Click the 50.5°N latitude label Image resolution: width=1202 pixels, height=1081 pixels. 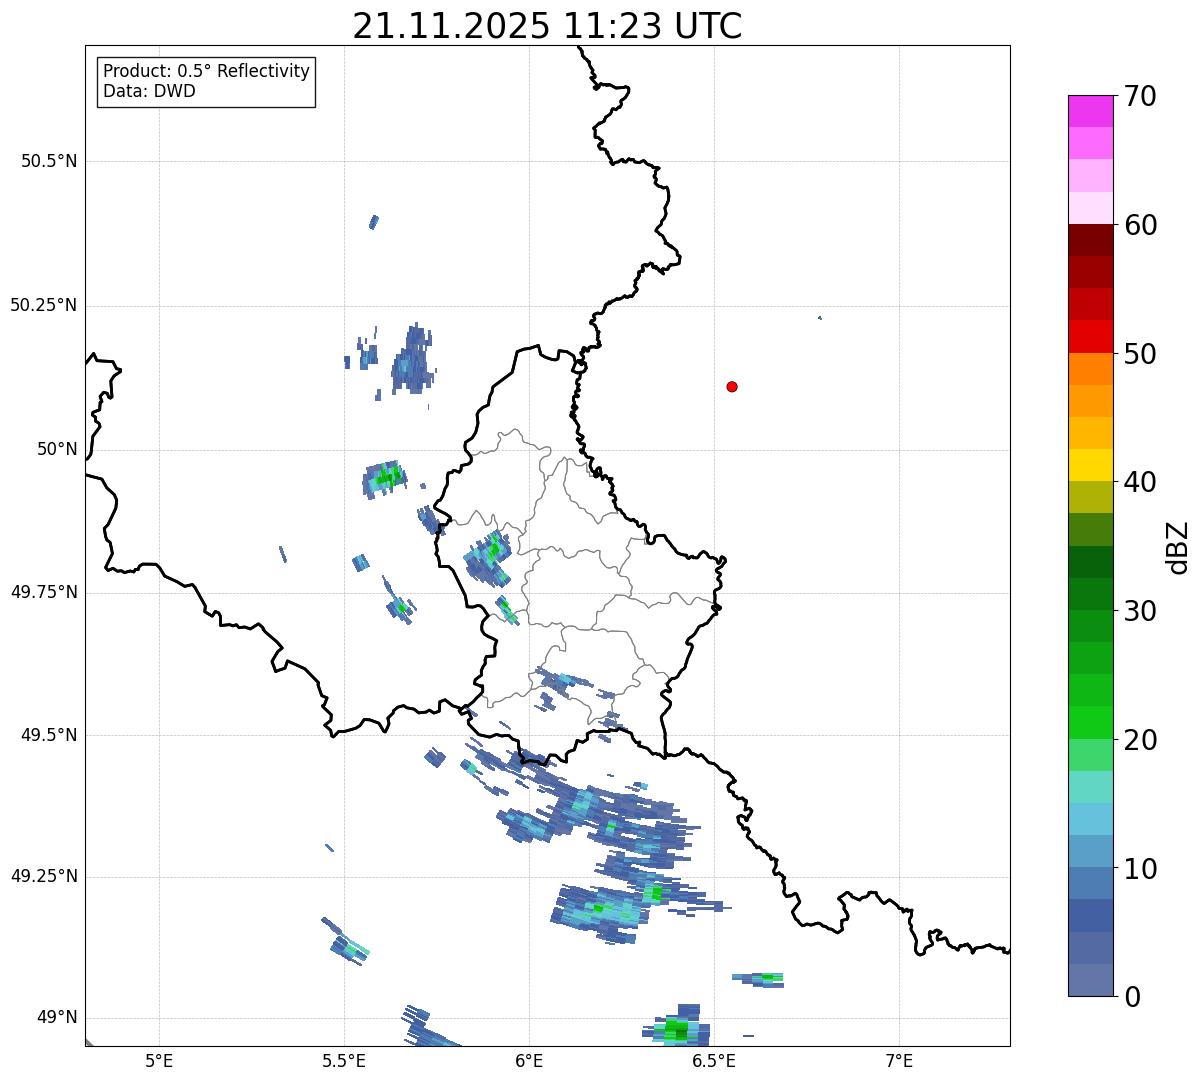(x=49, y=161)
